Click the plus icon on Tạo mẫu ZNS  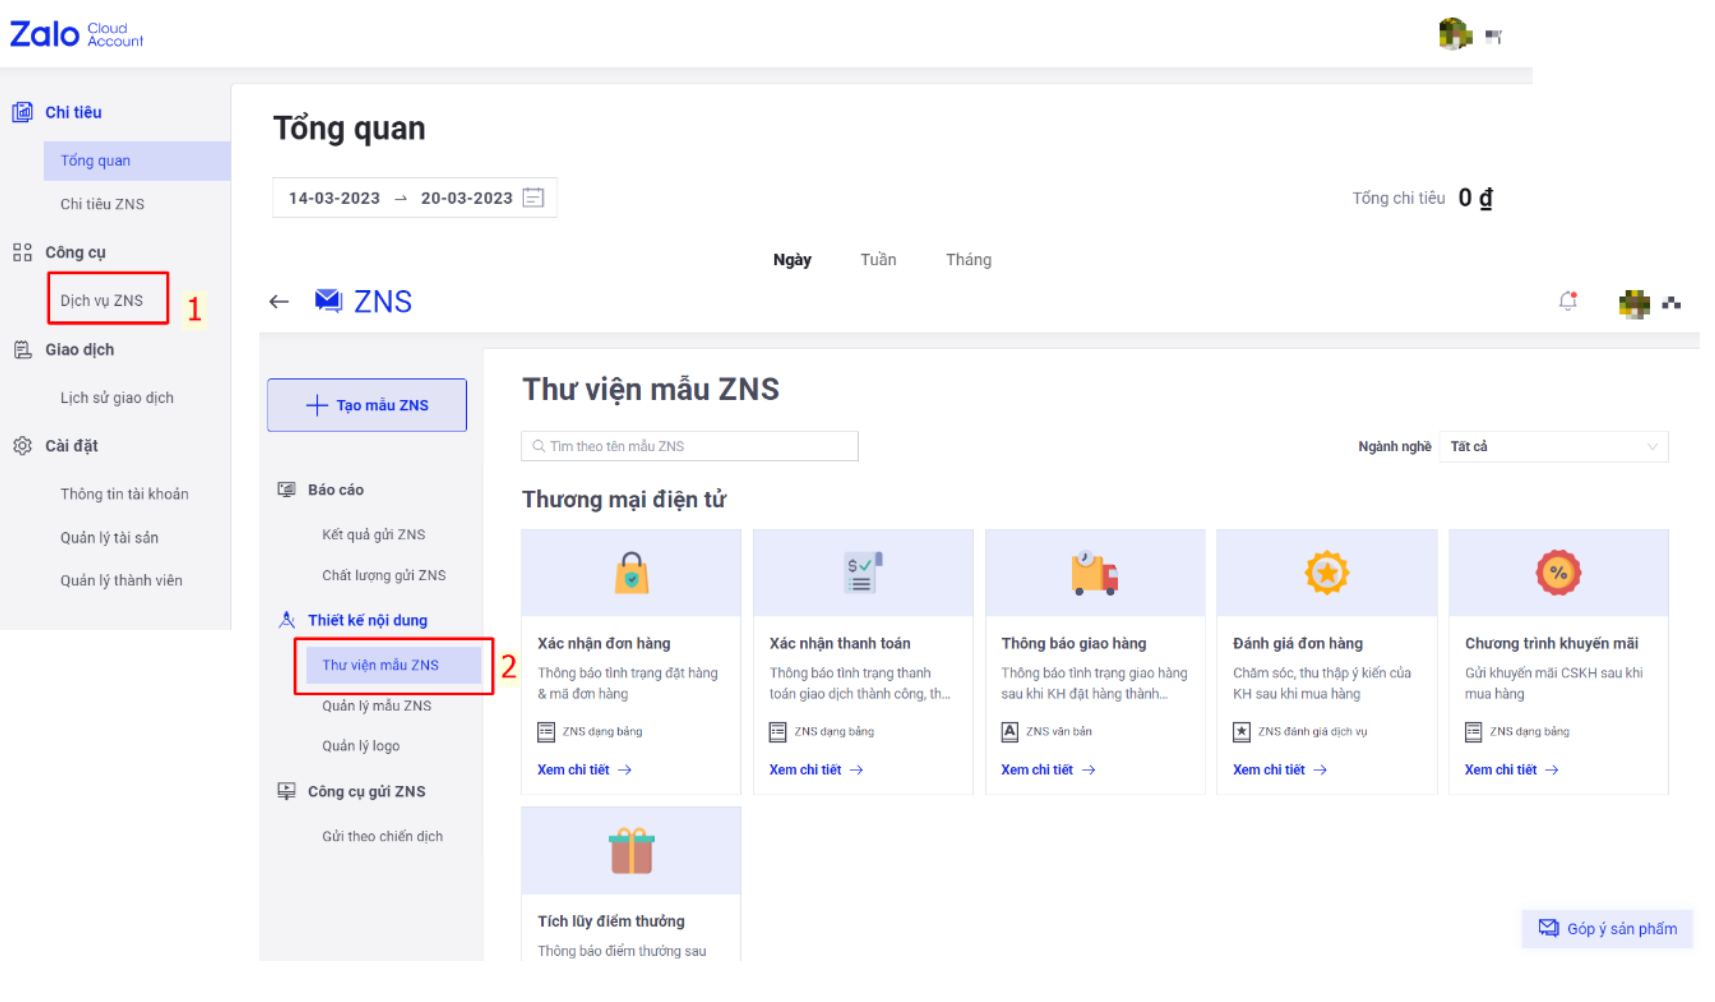click(317, 405)
